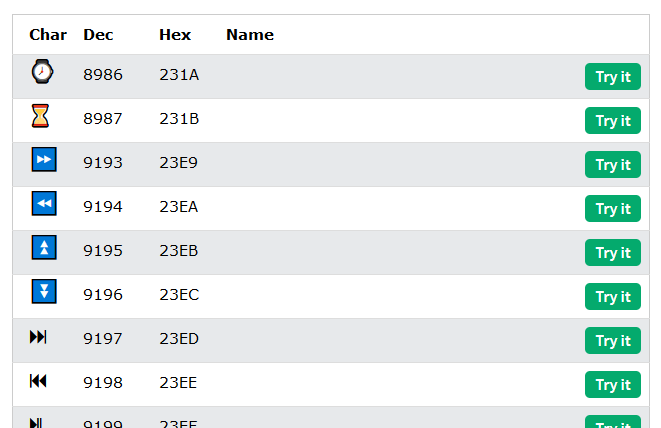Click the hex value 23ED
The height and width of the screenshot is (428, 661).
[179, 339]
